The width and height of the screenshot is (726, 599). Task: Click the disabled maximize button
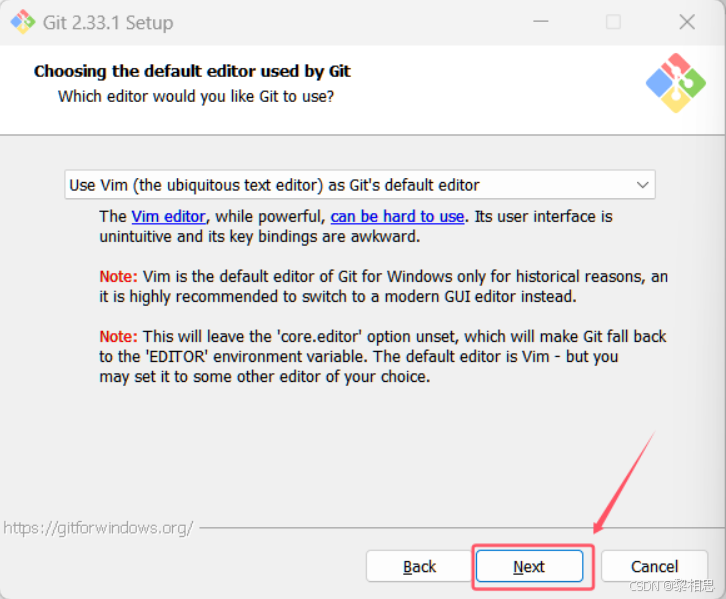tap(613, 22)
